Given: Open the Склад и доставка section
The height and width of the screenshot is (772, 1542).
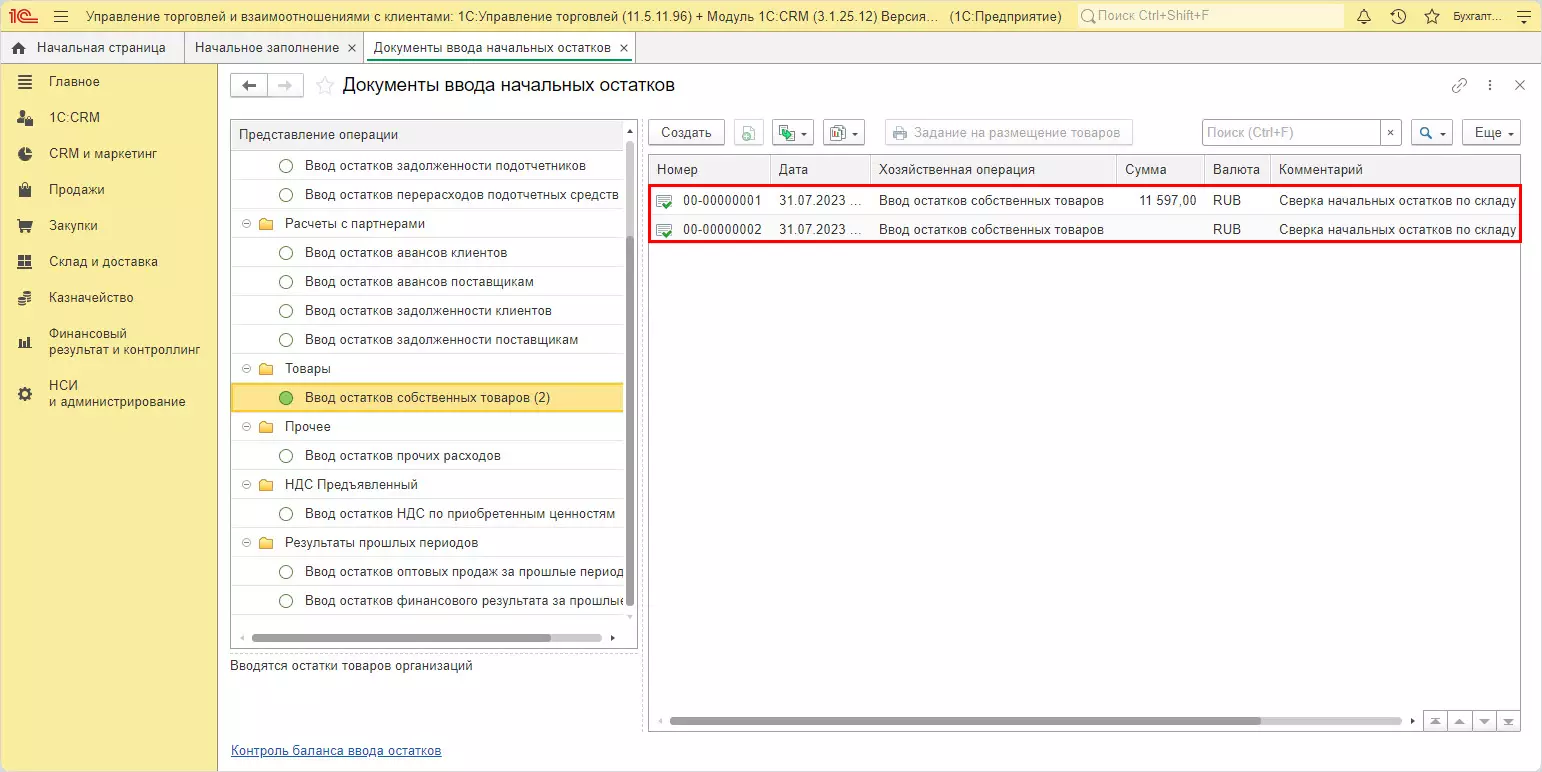Looking at the screenshot, I should pyautogui.click(x=103, y=262).
